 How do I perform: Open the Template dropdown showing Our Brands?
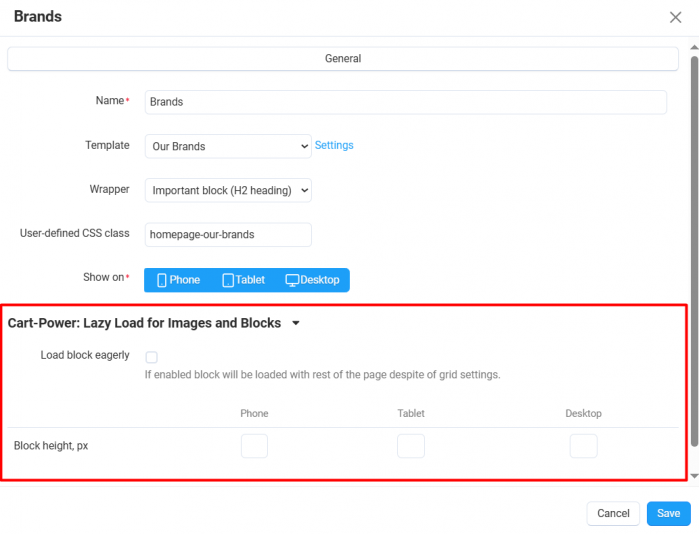point(228,146)
